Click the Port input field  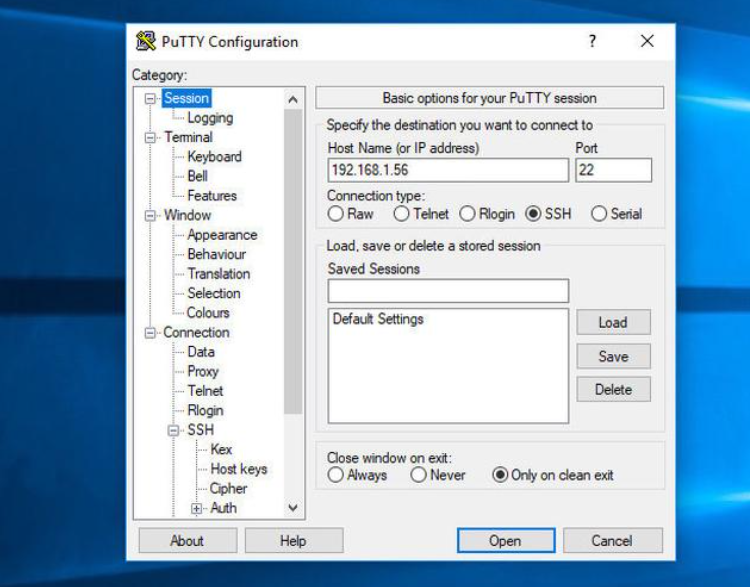[x=613, y=170]
